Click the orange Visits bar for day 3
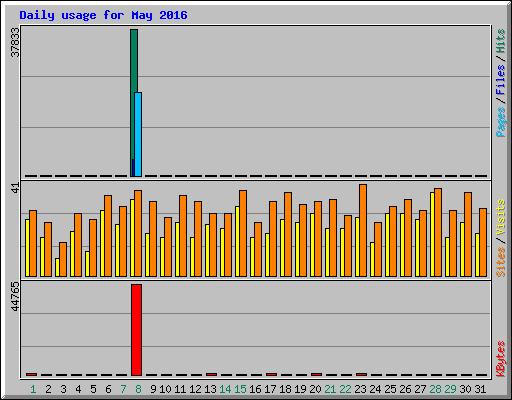 (63, 259)
